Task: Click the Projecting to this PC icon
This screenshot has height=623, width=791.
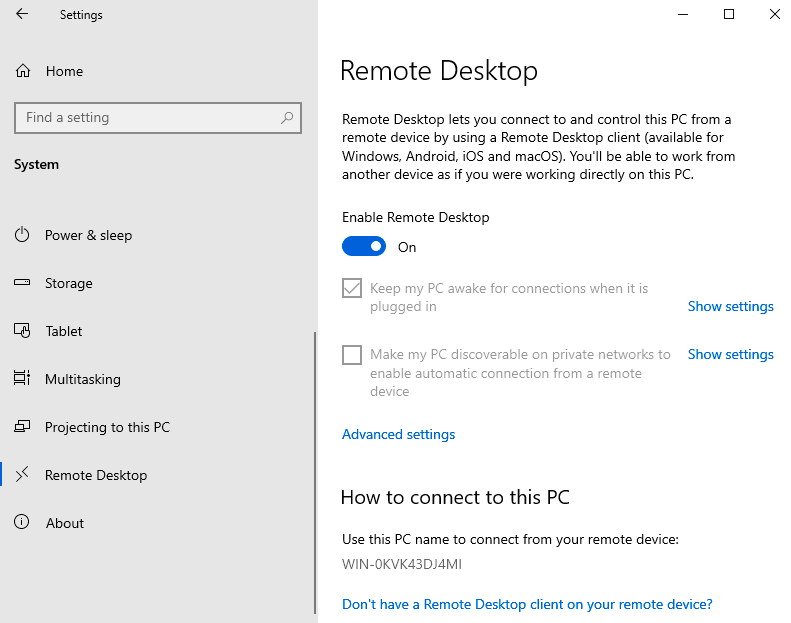Action: (x=22, y=427)
